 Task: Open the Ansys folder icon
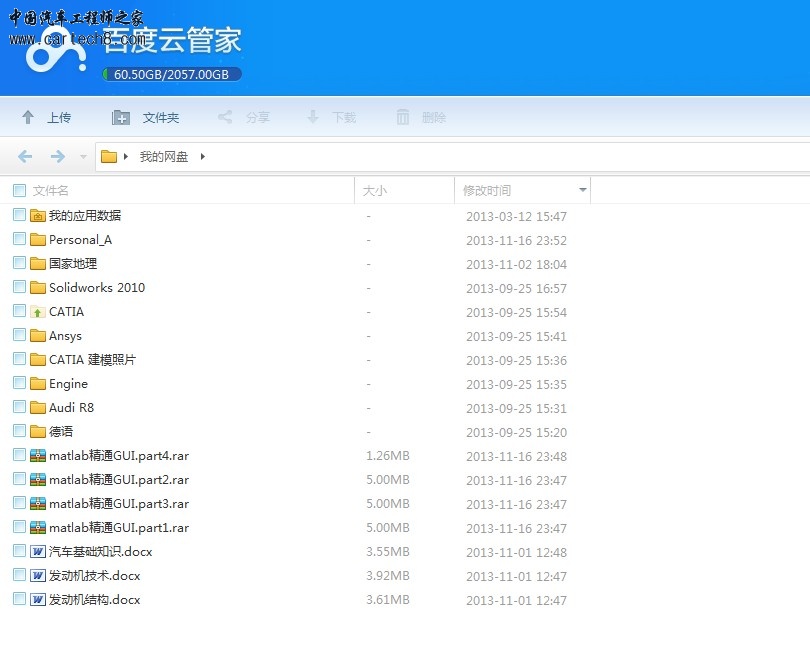pyautogui.click(x=38, y=335)
